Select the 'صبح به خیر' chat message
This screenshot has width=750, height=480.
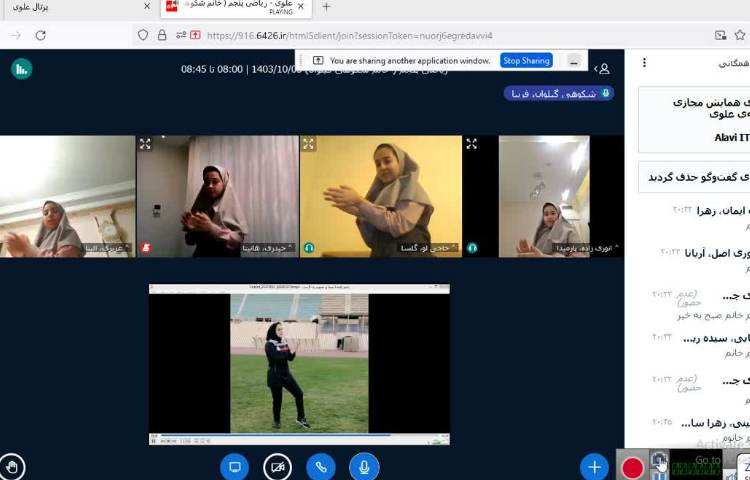[x=714, y=315]
